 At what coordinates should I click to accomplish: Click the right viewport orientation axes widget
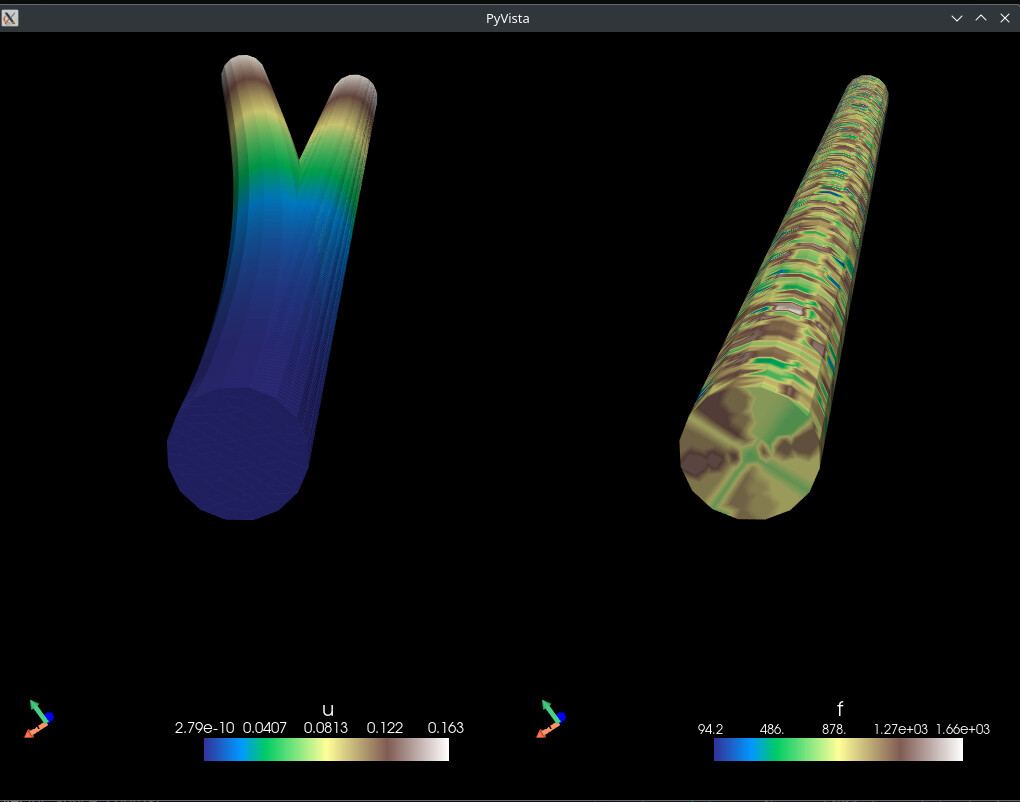[550, 719]
